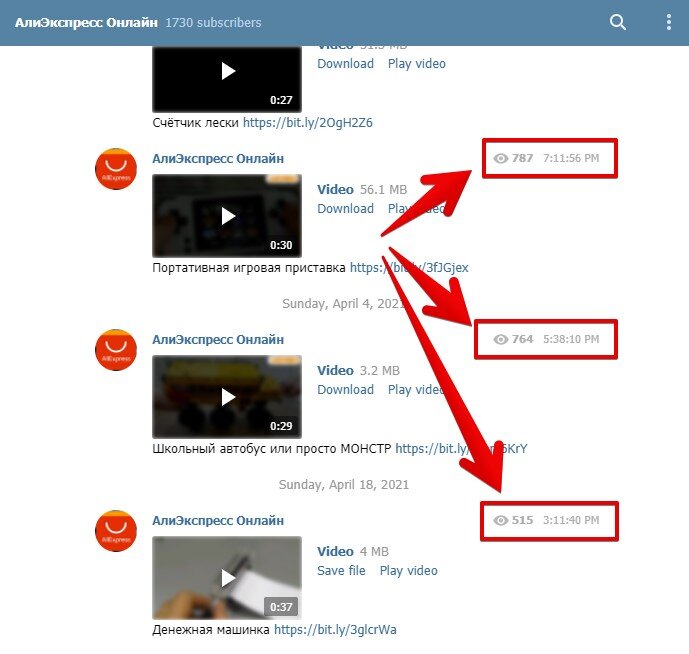Image resolution: width=689 pixels, height=654 pixels.
Task: Click sender name above the 3.2 MB video
Action: coord(218,339)
